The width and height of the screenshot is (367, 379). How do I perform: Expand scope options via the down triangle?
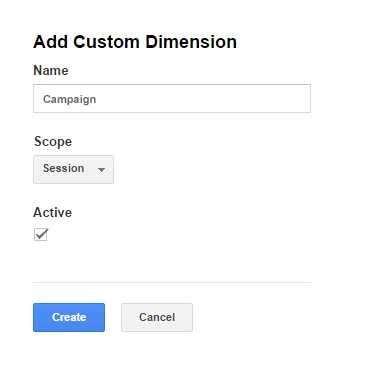[101, 170]
